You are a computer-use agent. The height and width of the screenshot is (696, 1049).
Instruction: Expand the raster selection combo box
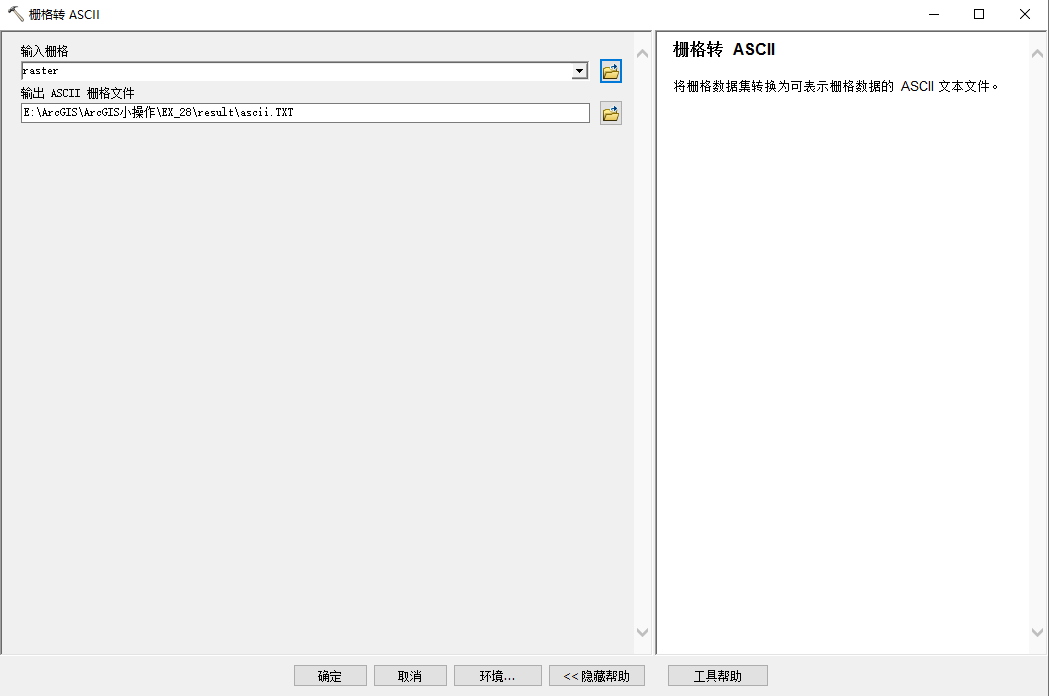580,71
